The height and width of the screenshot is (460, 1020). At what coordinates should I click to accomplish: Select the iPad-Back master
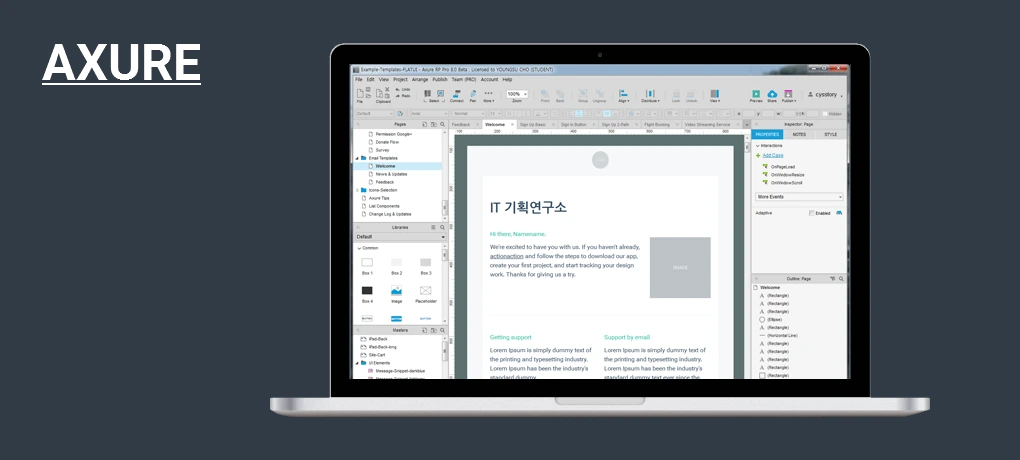378,339
